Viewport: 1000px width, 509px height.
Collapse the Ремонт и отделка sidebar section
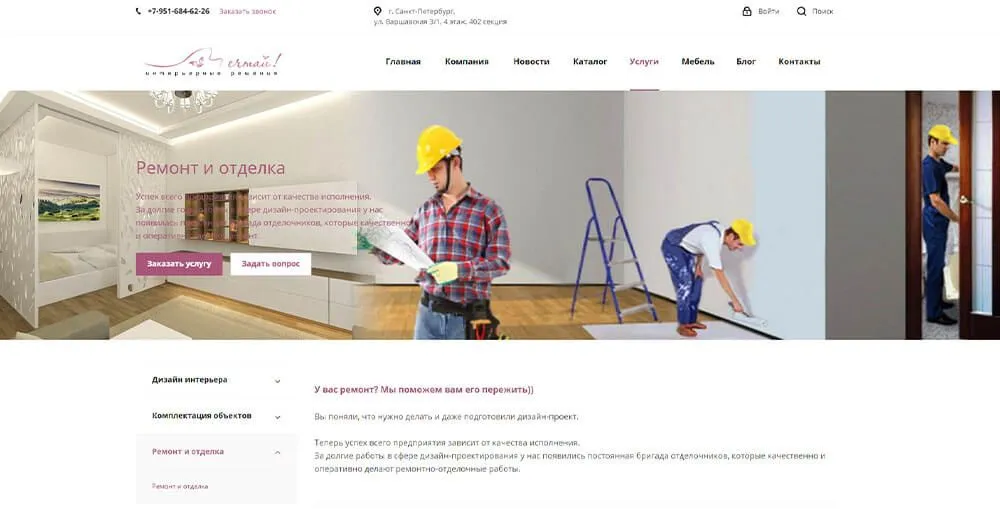point(216,452)
